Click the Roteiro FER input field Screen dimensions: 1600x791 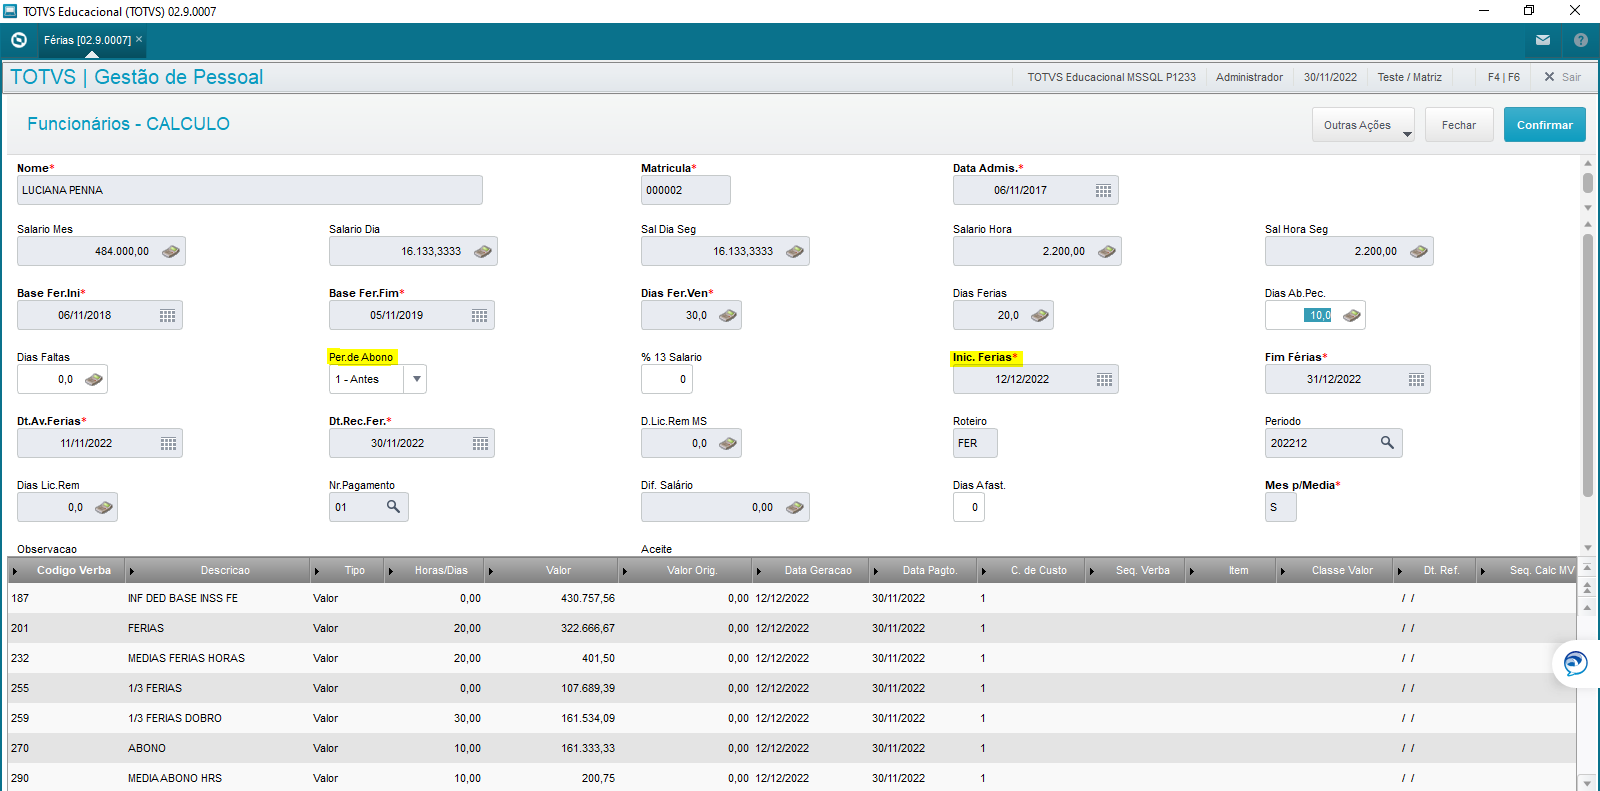point(975,444)
